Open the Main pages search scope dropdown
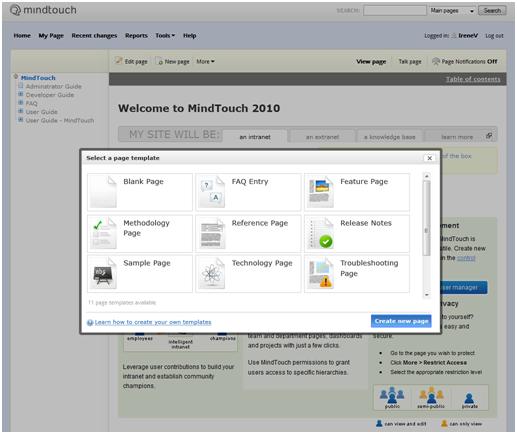The image size is (517, 434). 451,11
